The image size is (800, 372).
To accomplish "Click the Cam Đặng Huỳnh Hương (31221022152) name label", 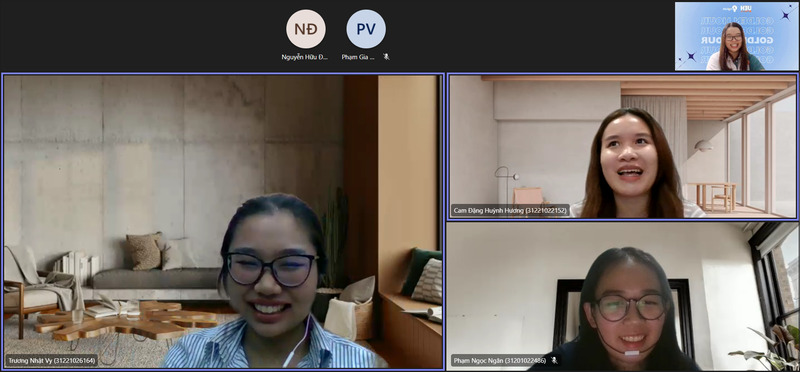I will pos(510,210).
